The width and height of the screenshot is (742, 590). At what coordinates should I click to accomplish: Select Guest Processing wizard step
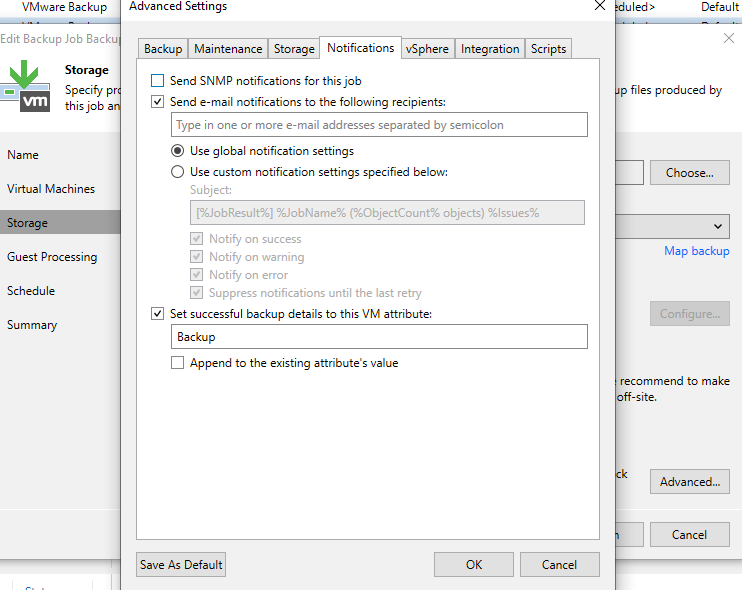(x=52, y=257)
